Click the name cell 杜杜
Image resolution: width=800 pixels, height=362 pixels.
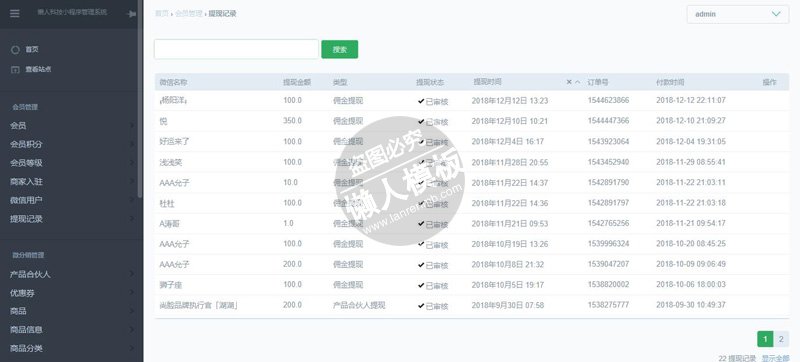click(x=167, y=203)
